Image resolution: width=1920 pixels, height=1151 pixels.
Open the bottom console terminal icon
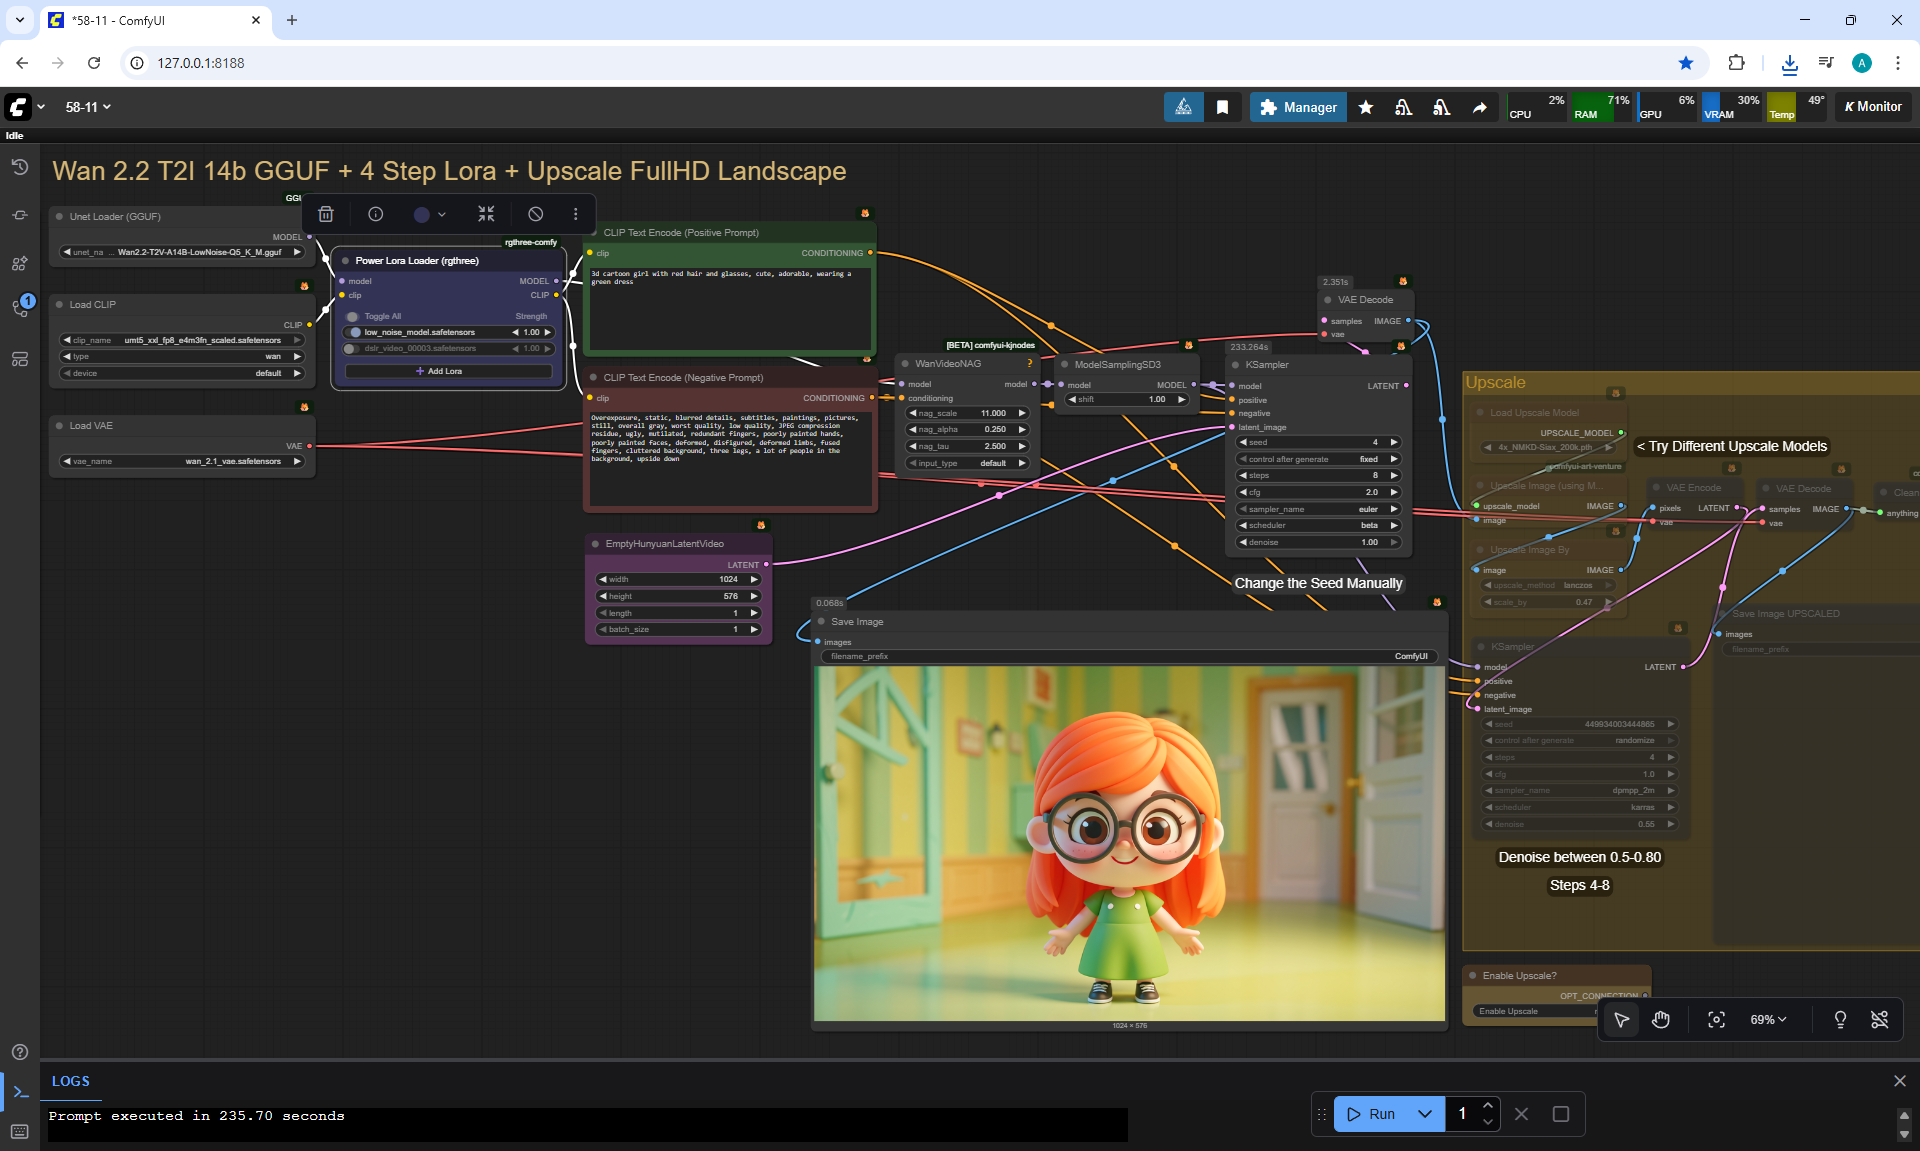(x=20, y=1092)
